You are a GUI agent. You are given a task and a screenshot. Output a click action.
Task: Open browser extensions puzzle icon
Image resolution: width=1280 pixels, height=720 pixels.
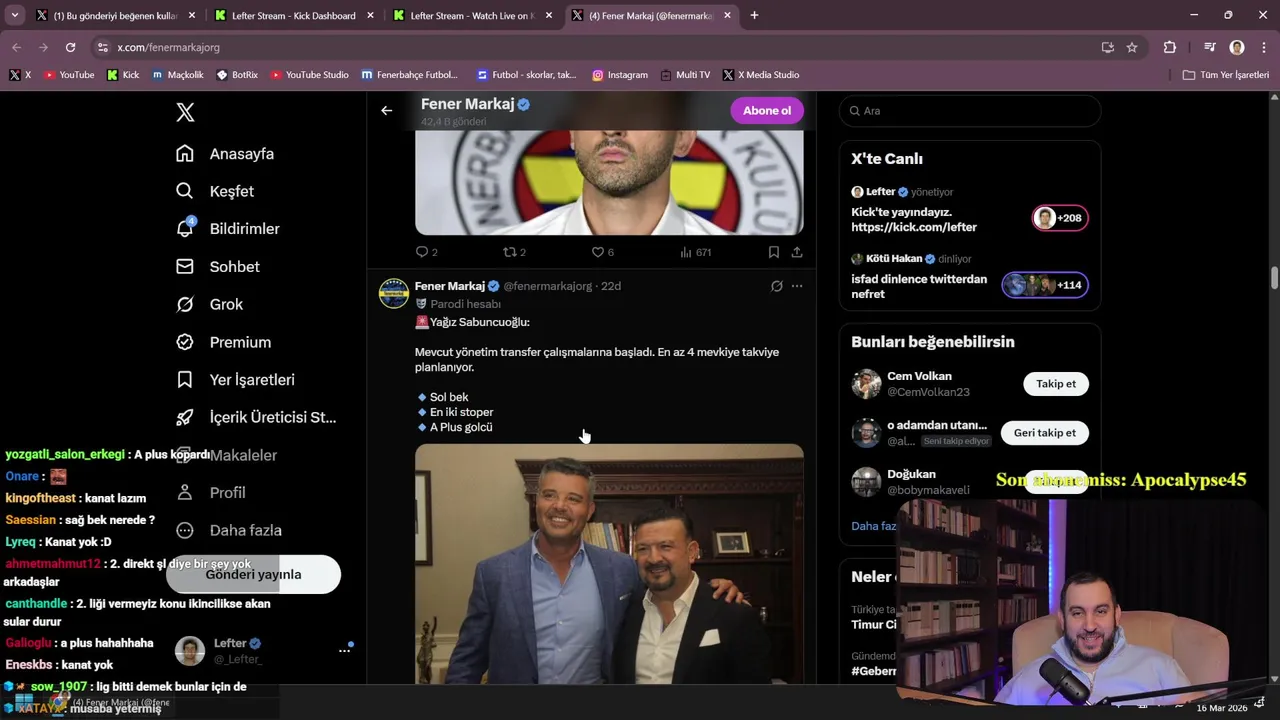pos(1170,47)
